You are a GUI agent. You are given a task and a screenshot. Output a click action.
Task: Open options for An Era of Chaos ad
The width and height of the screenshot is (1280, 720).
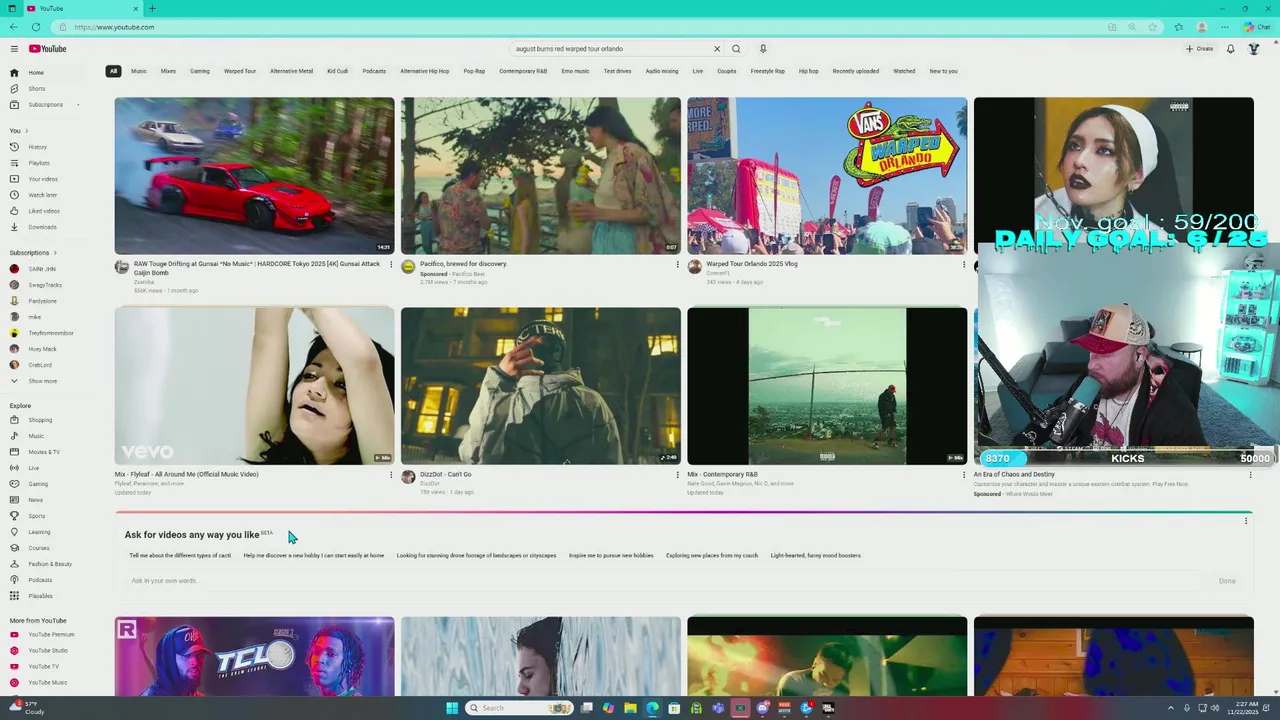click(1250, 475)
